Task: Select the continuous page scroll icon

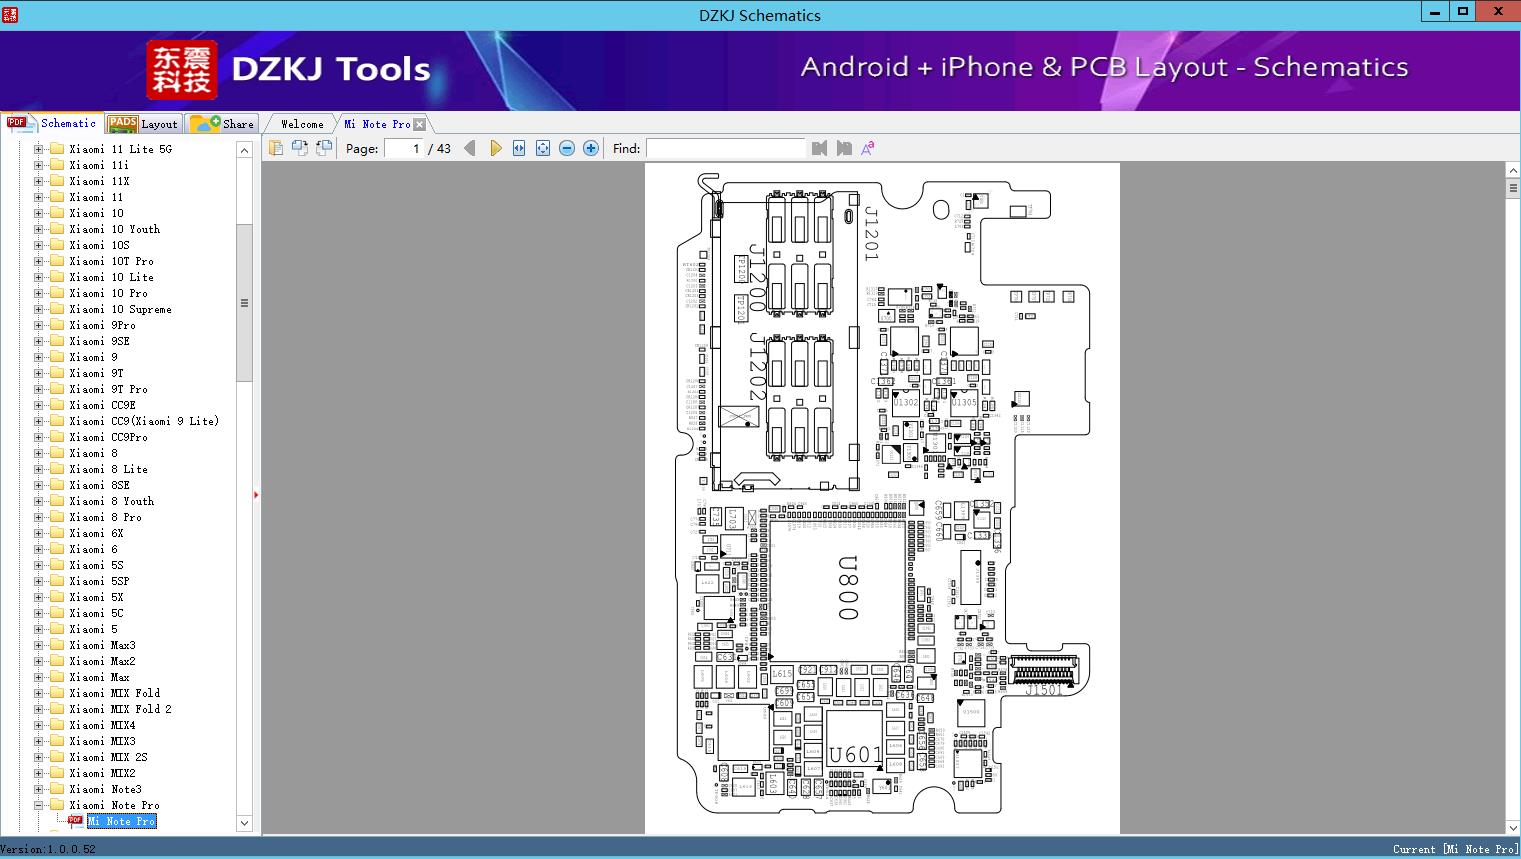Action: 323,147
